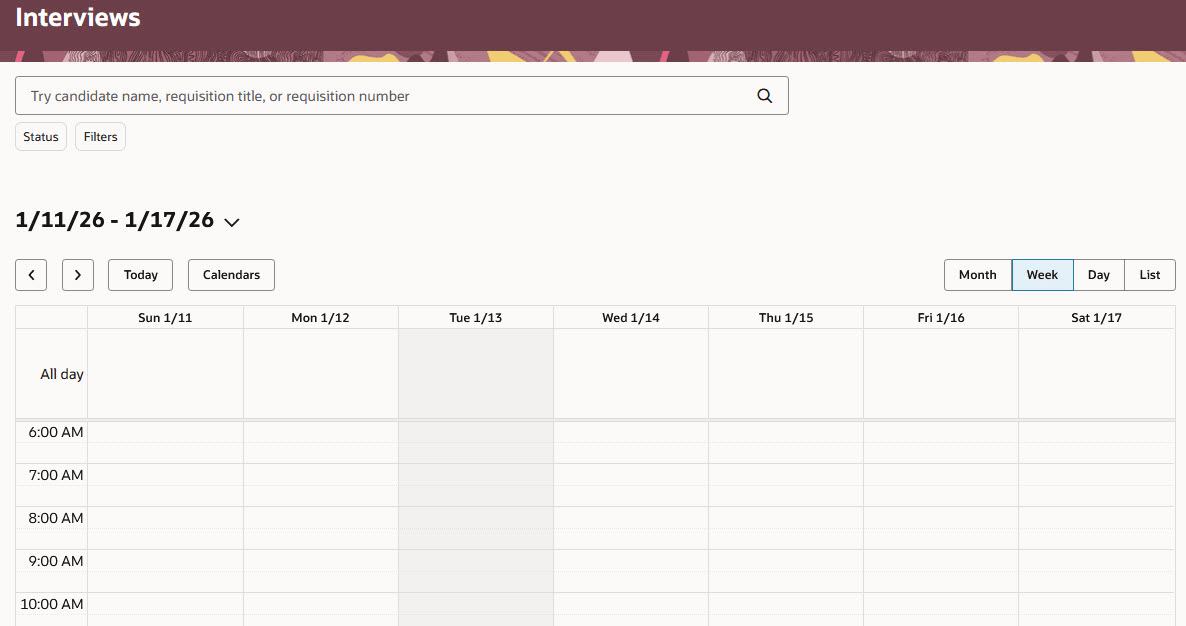Go to previous week arrow
This screenshot has width=1186, height=626.
31,275
